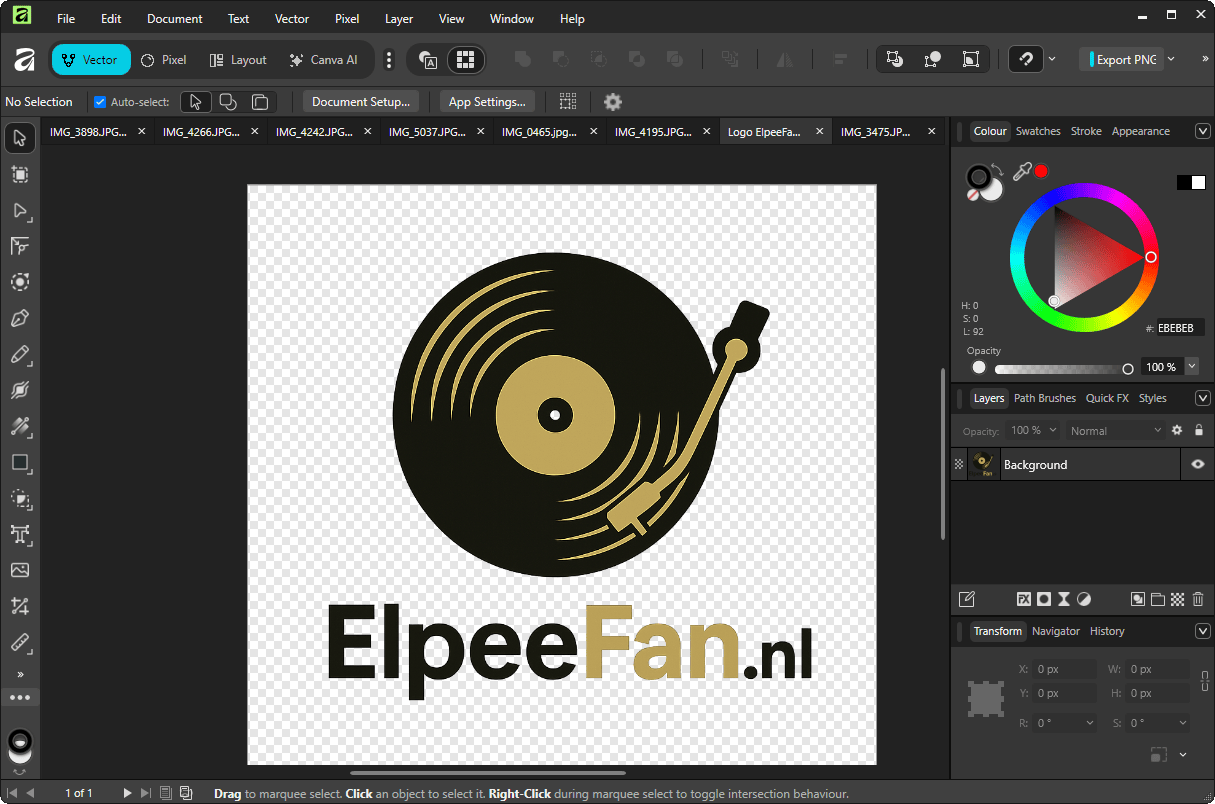Activate the Node tool

pos(19,211)
